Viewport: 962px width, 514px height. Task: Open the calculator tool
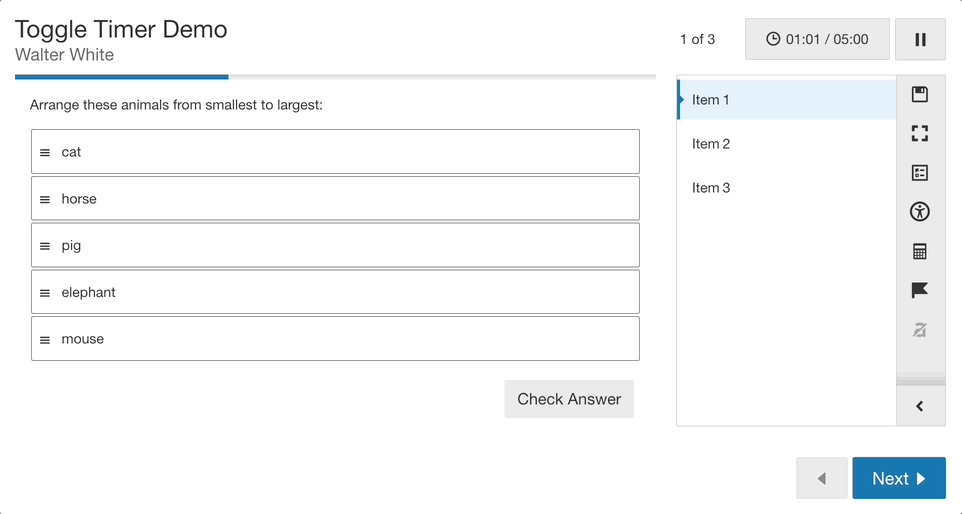click(x=920, y=251)
